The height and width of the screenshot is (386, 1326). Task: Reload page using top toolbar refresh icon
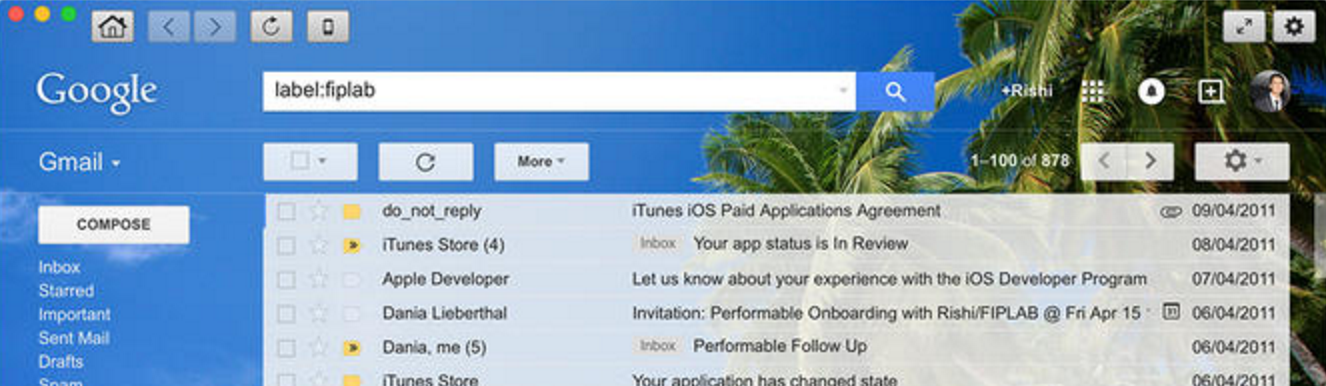[x=271, y=26]
